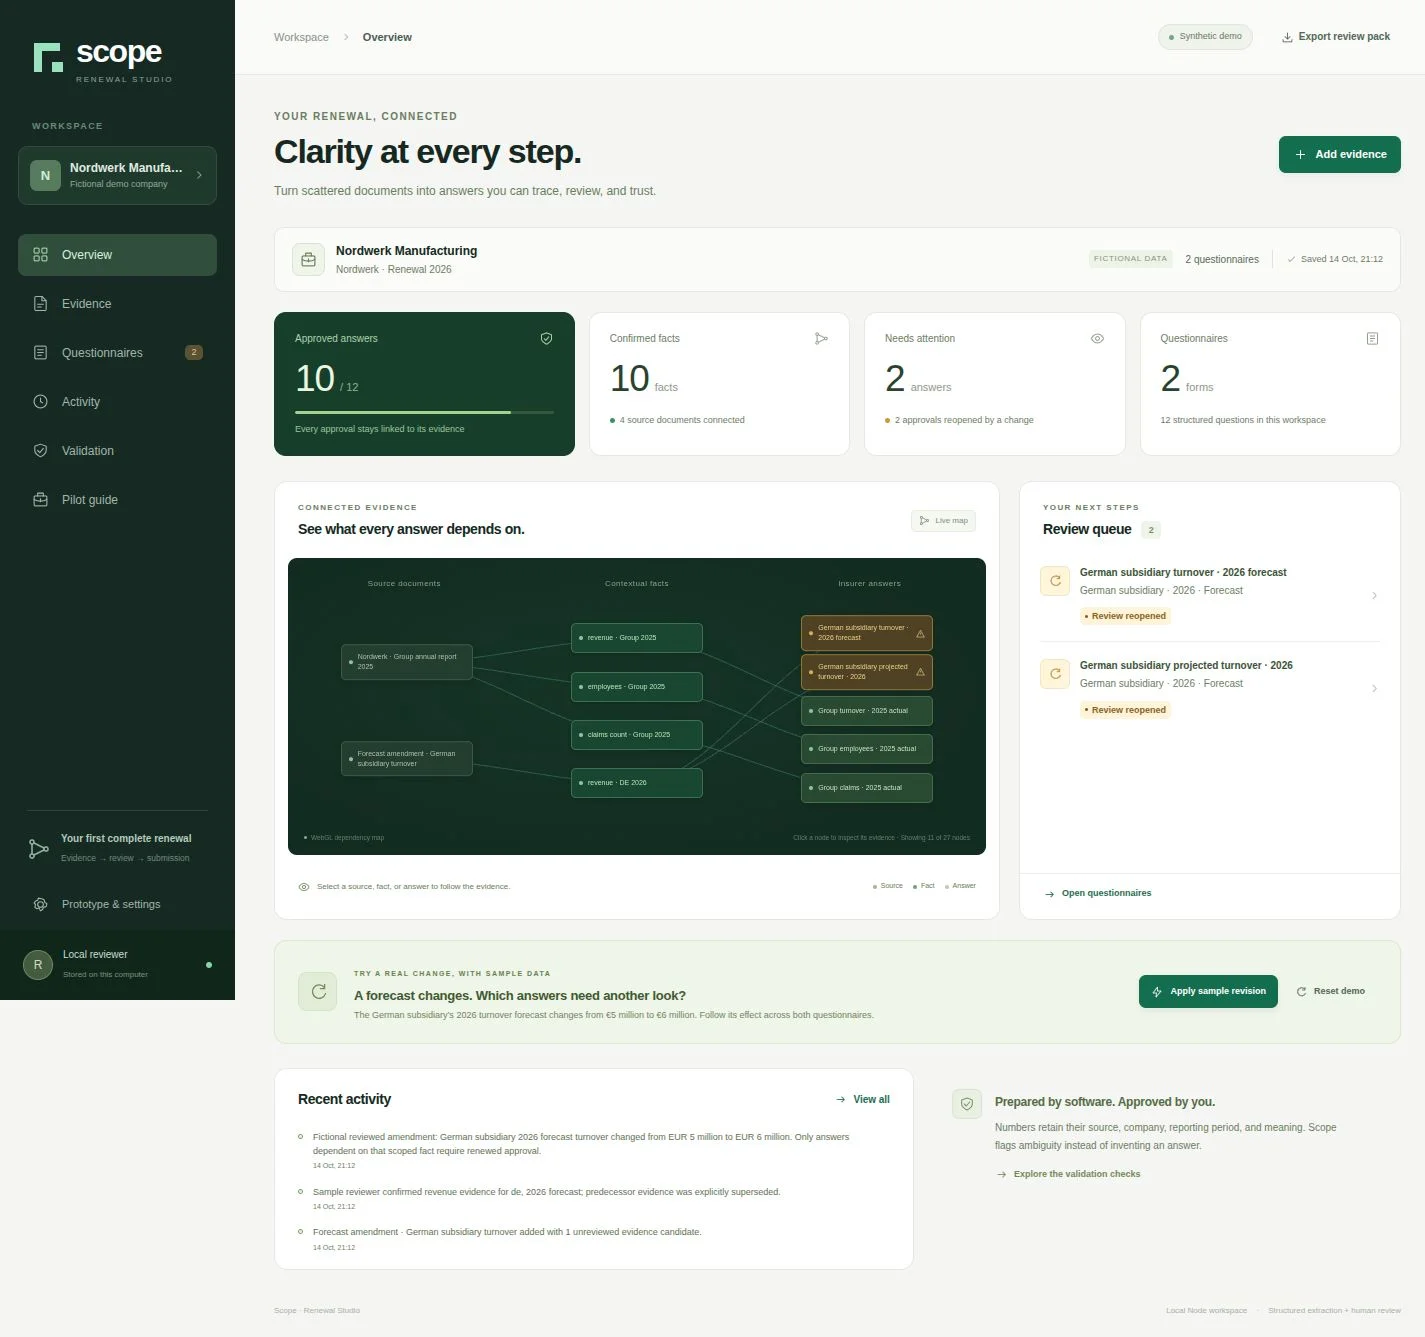Select the employees Group 2025 fact node
This screenshot has width=1425, height=1337.
[637, 687]
